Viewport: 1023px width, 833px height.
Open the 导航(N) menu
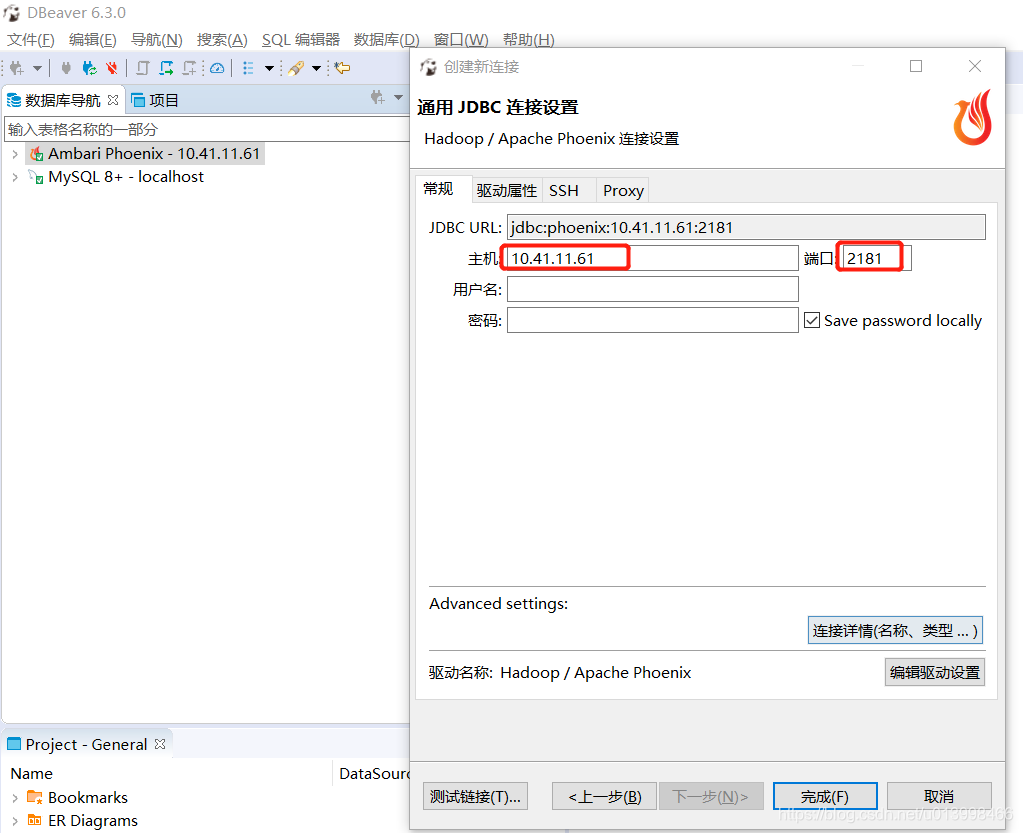click(x=157, y=40)
